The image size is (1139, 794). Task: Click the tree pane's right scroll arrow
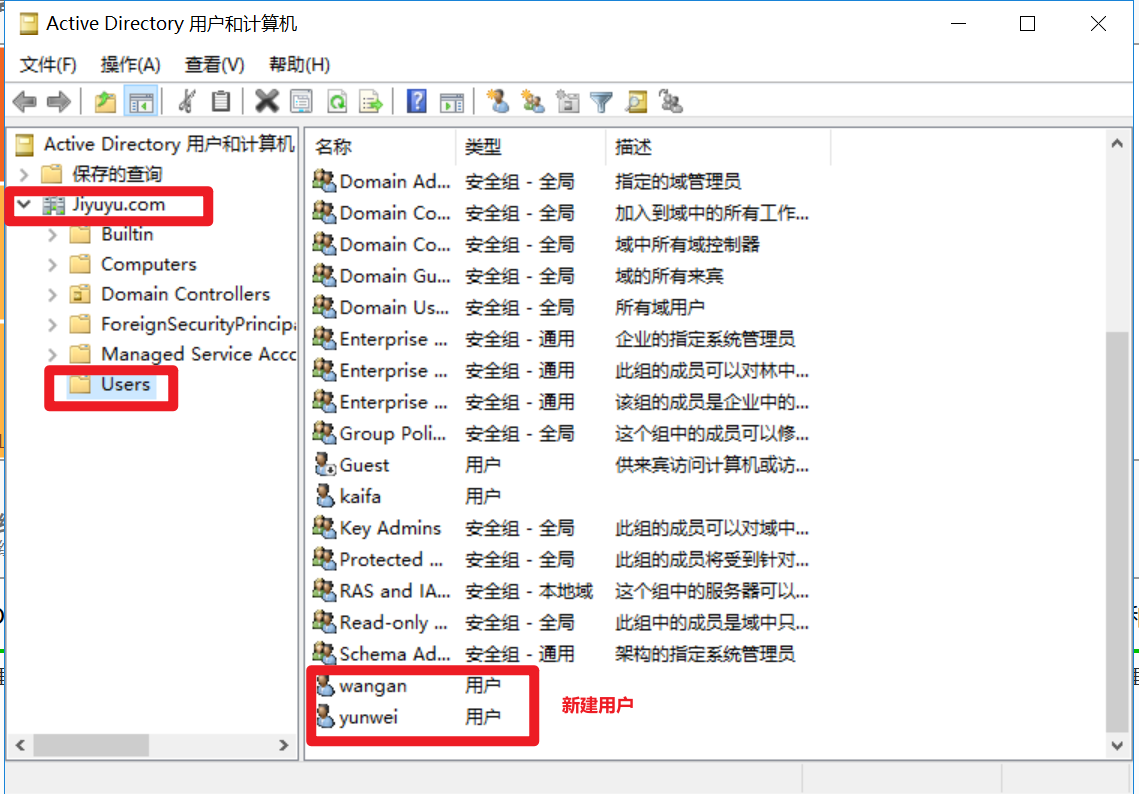click(x=284, y=745)
